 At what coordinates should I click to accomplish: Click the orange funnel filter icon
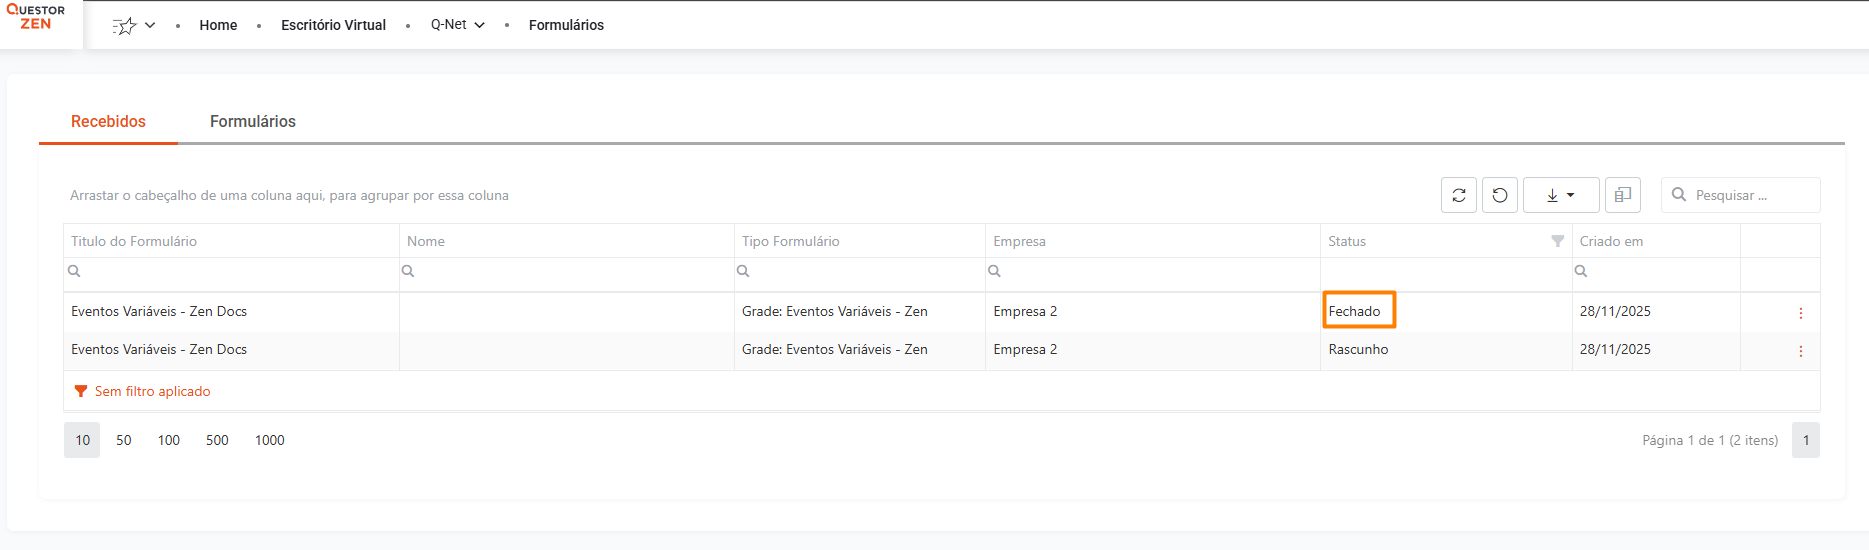[x=81, y=391]
